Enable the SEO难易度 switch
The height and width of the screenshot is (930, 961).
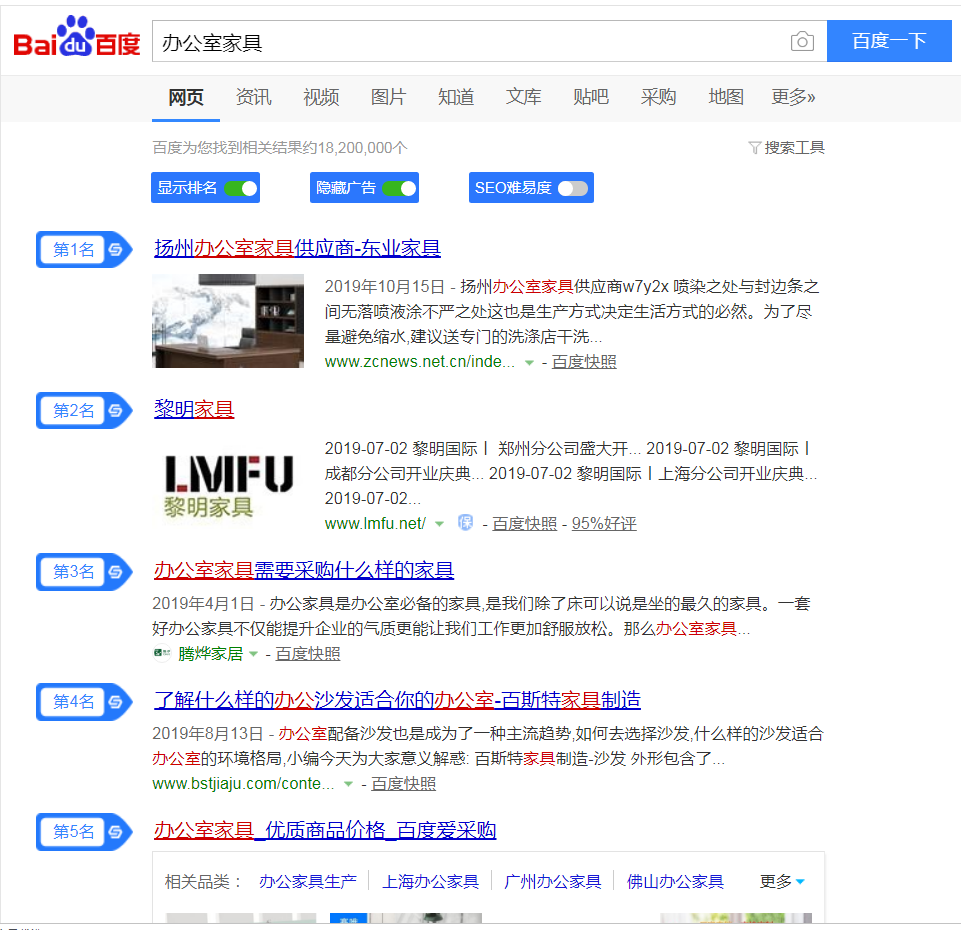[573, 188]
